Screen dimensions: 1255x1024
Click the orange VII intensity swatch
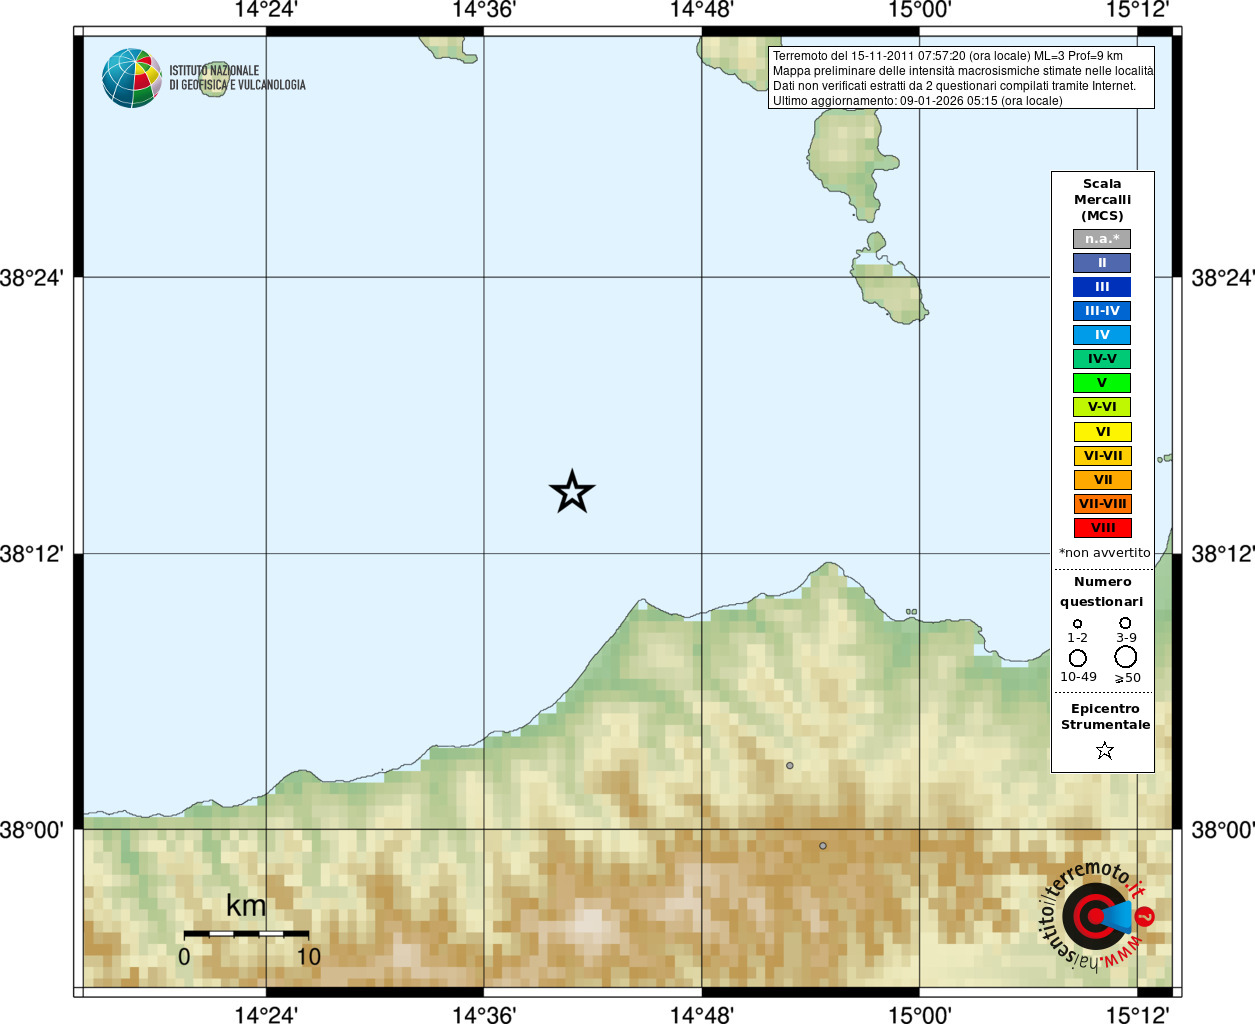pyautogui.click(x=1103, y=480)
